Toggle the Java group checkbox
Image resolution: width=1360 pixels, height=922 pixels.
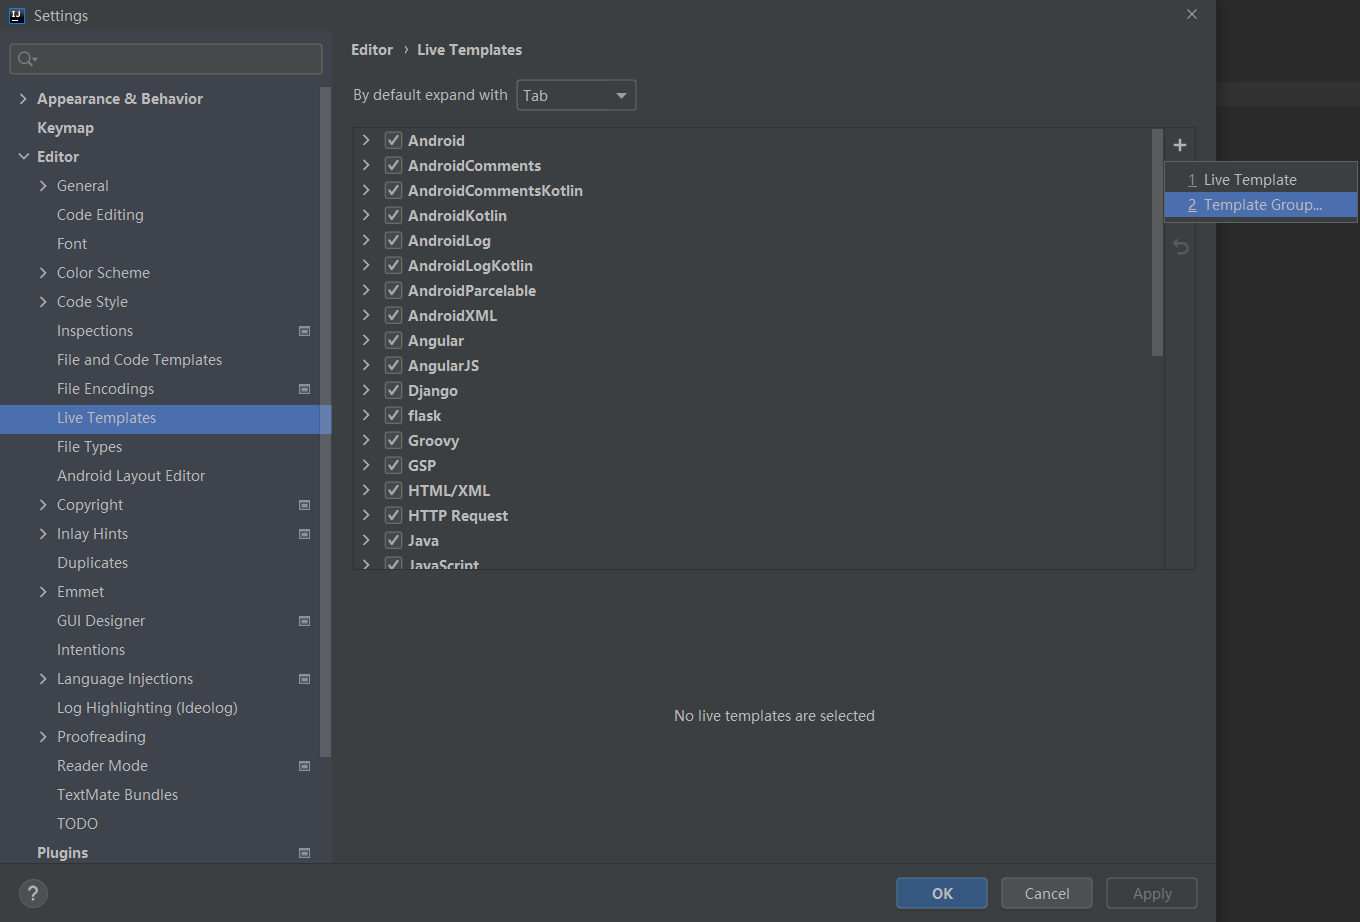point(393,541)
